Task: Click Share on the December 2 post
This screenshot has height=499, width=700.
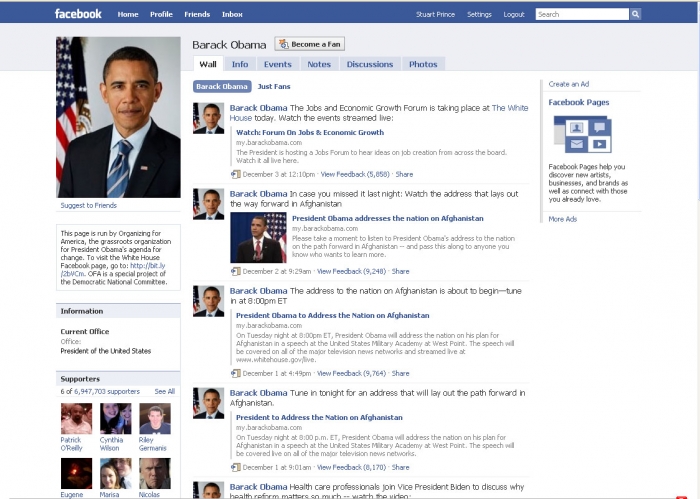Action: tap(400, 271)
